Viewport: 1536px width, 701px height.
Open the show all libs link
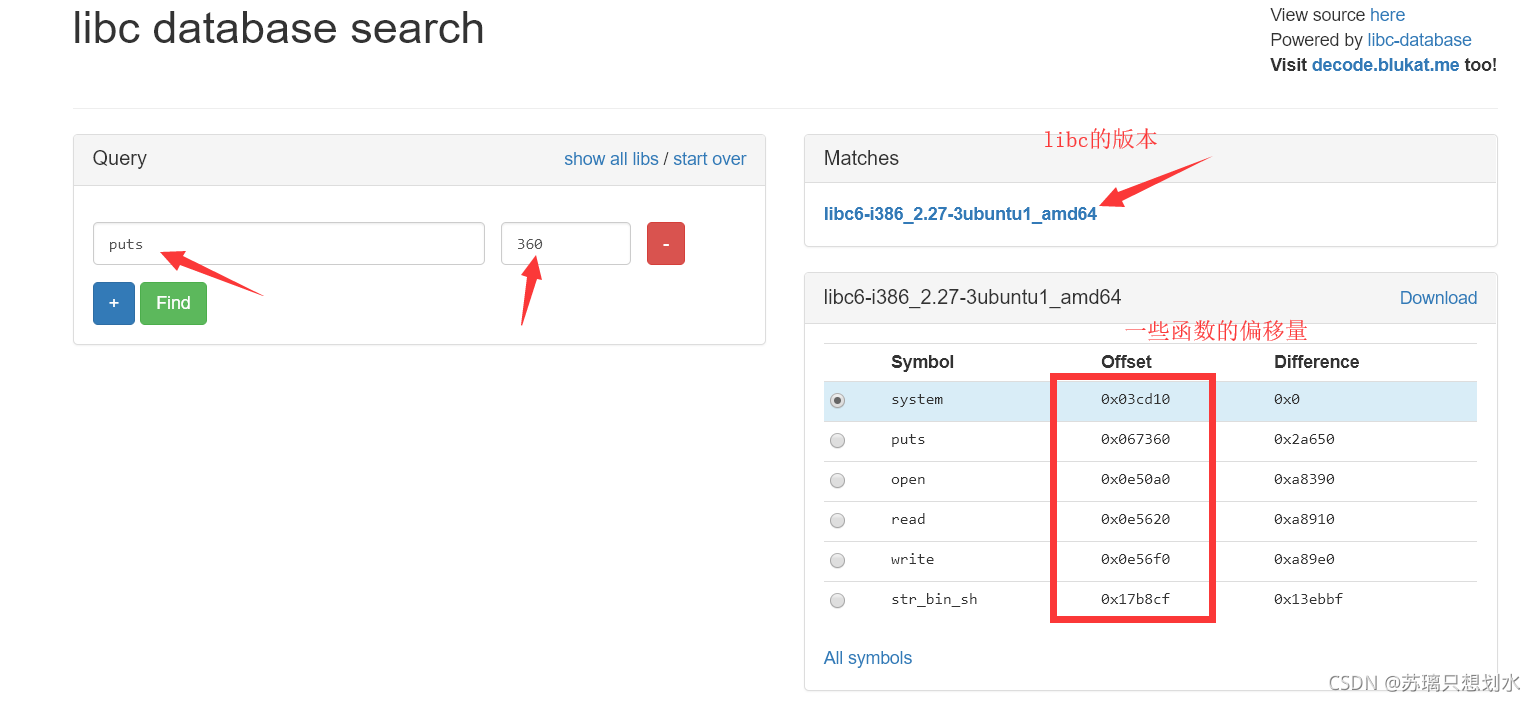click(611, 159)
